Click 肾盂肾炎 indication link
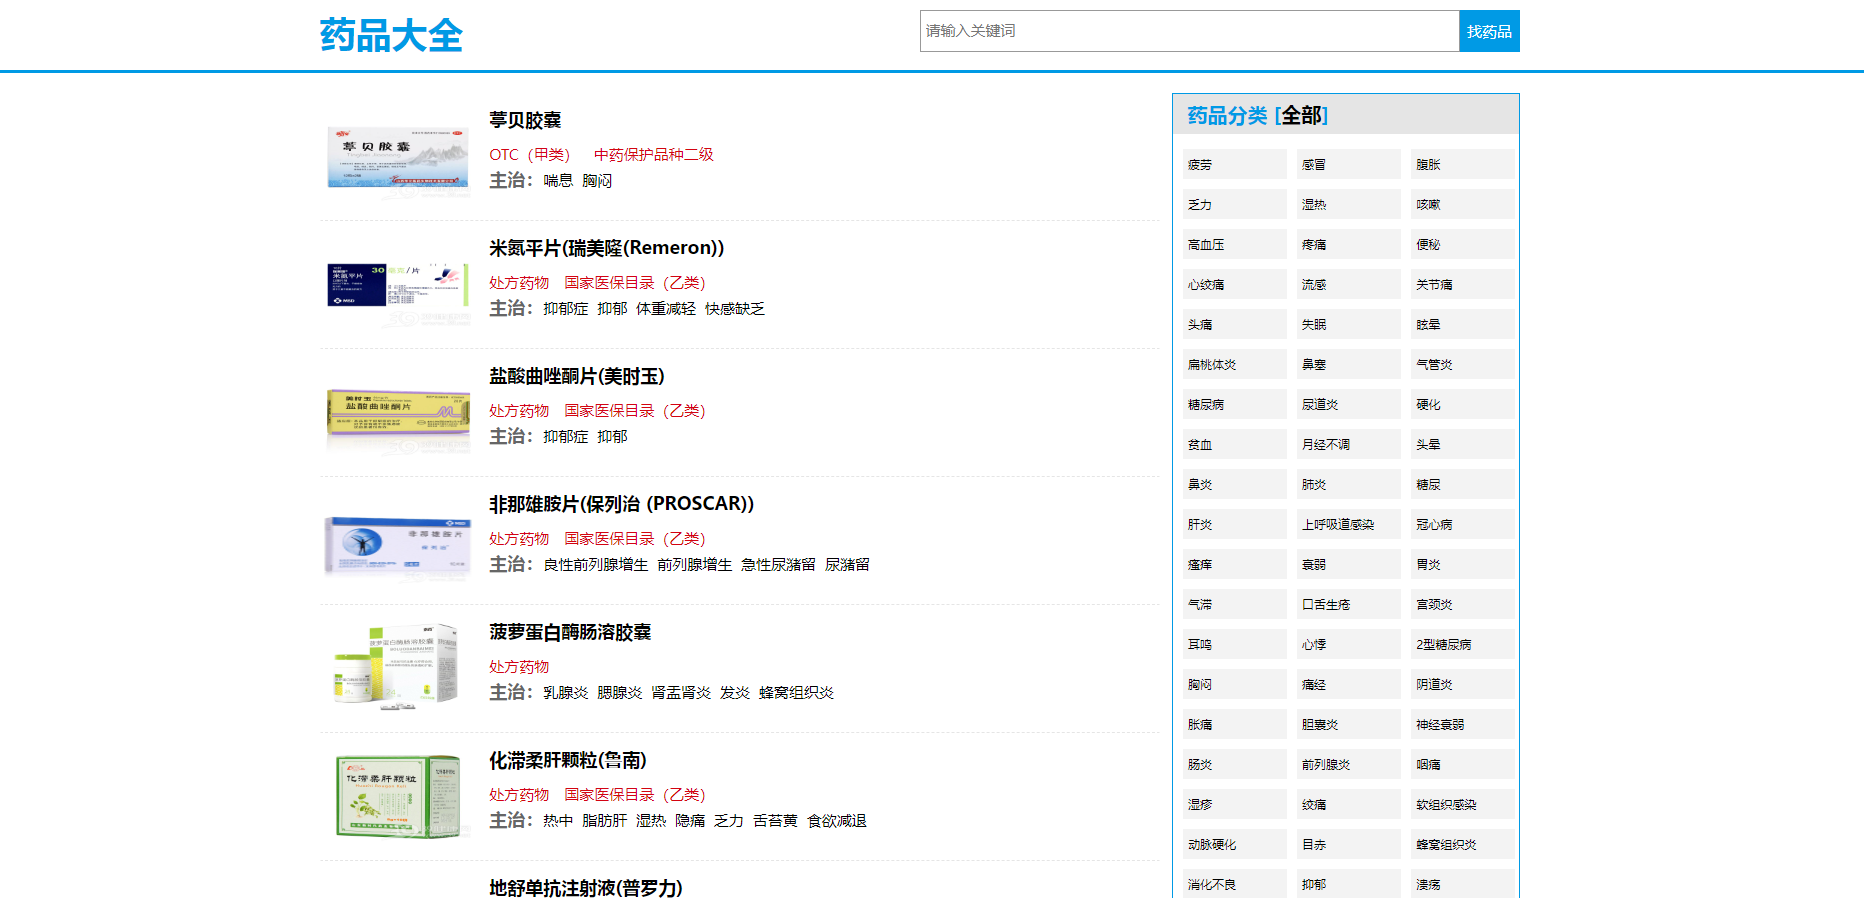Screen dimensions: 1864x898 681,693
